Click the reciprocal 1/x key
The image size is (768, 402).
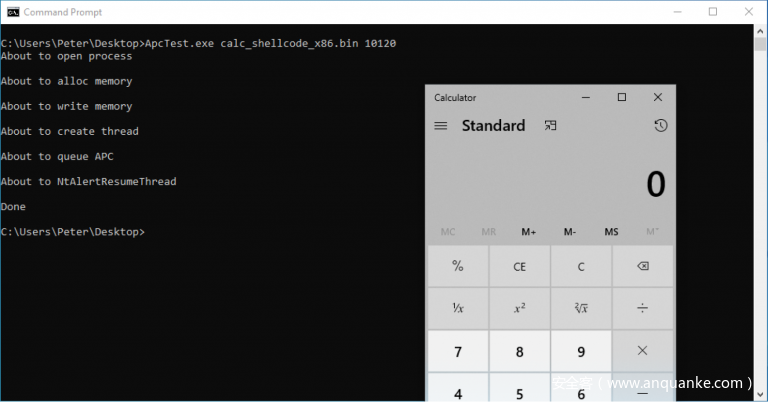pos(458,308)
